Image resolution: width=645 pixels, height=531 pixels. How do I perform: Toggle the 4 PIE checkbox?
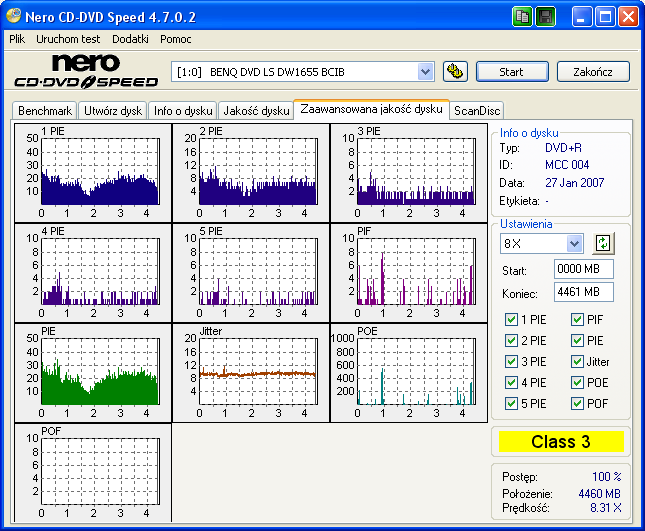(511, 383)
